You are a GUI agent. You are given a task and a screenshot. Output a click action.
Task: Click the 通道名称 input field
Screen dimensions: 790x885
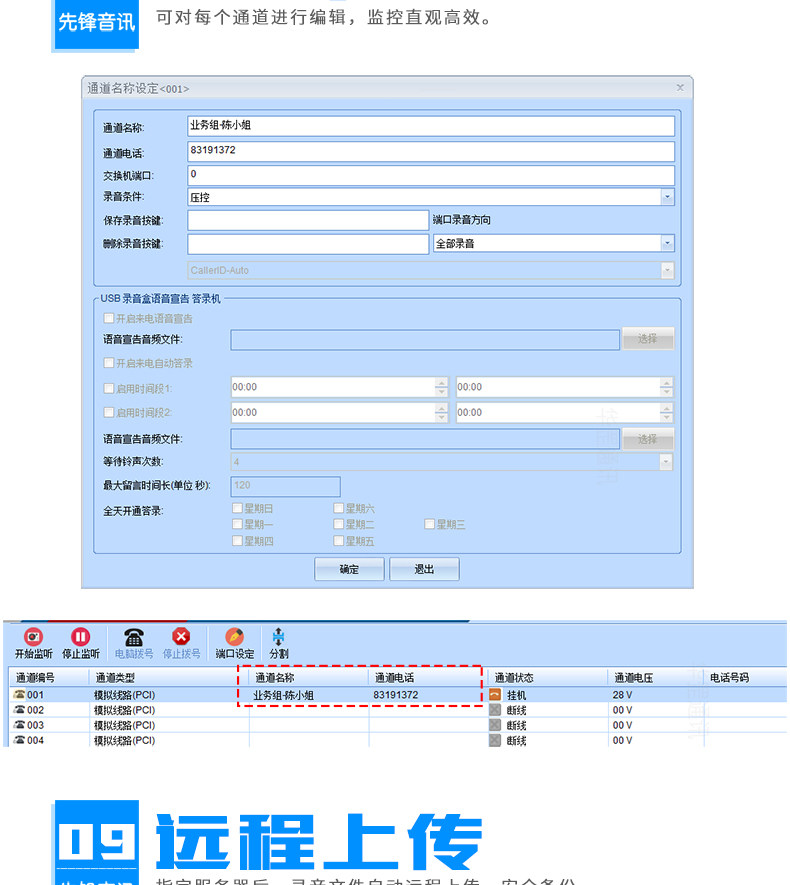[431, 126]
